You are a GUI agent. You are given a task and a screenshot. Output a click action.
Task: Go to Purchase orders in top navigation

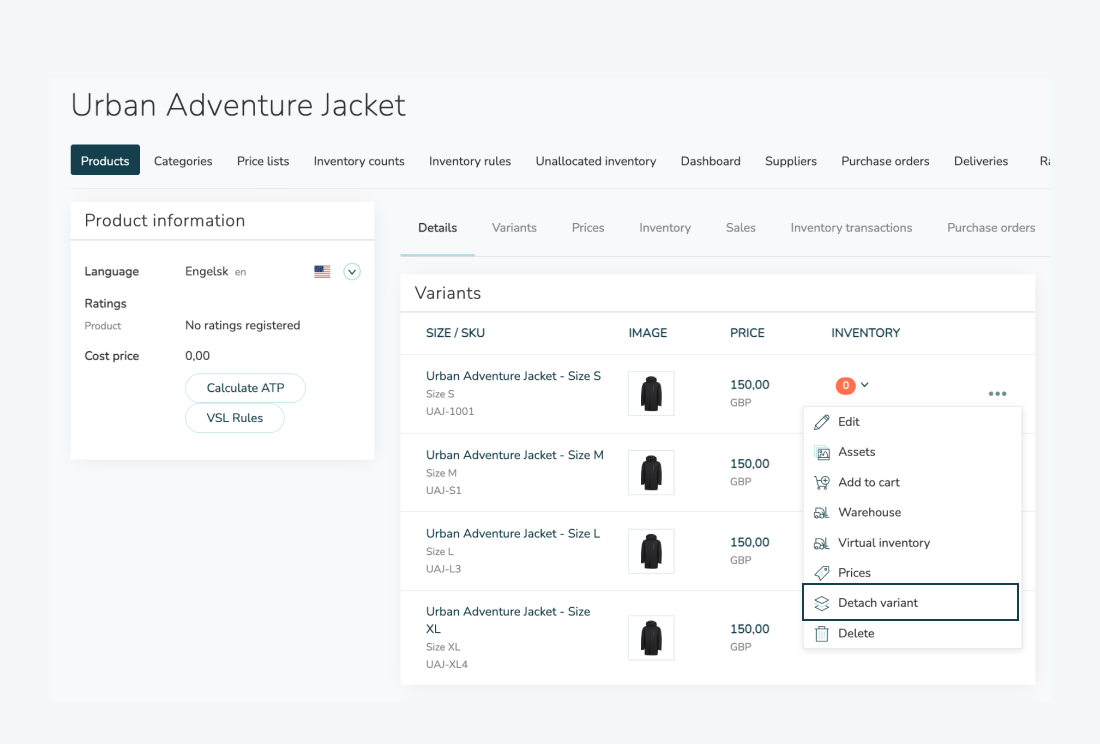(885, 161)
